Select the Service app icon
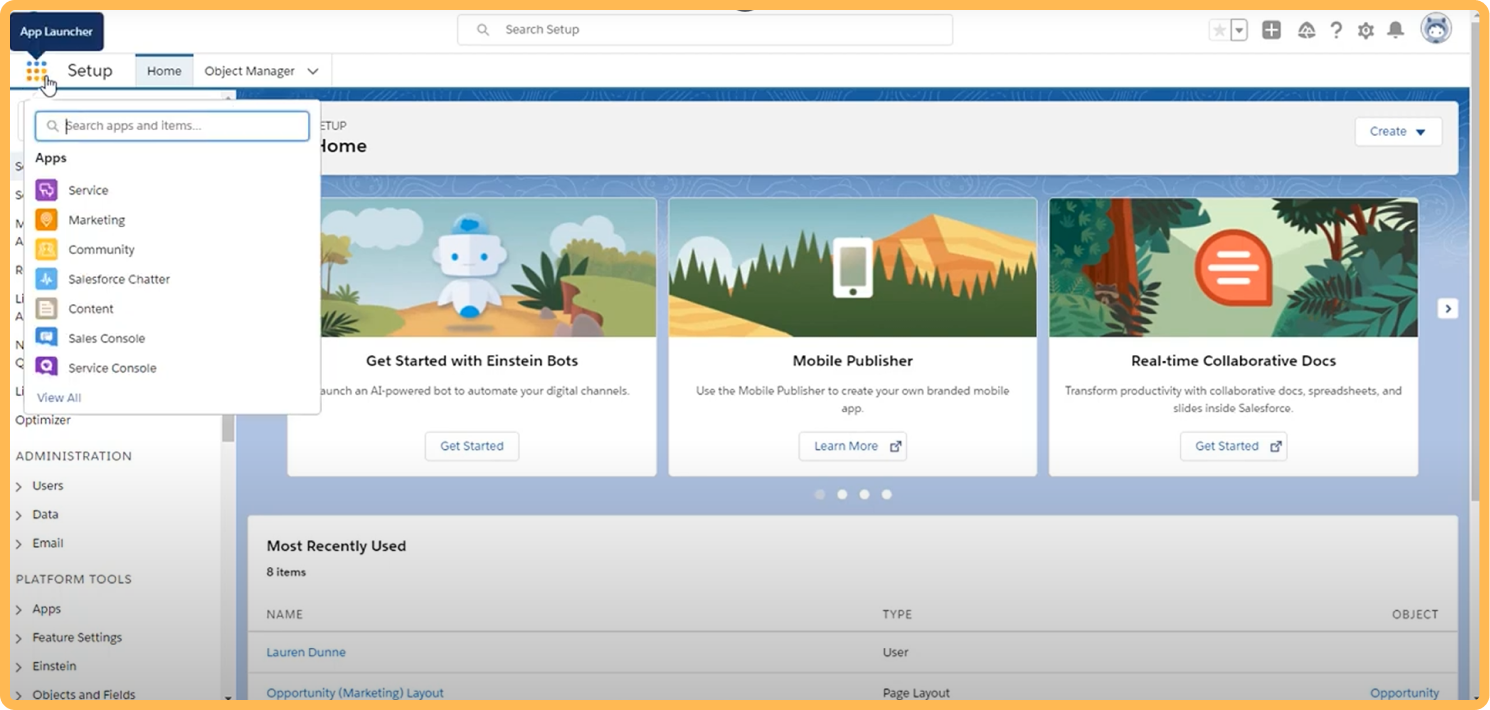Viewport: 1490px width, 710px height. coord(46,190)
